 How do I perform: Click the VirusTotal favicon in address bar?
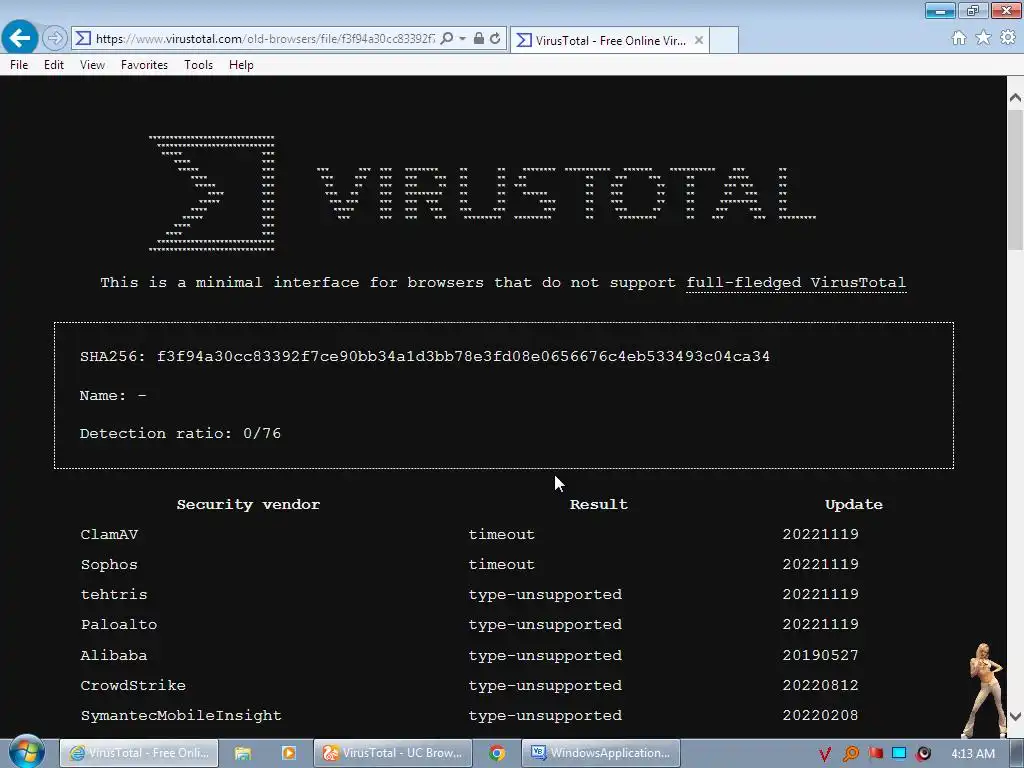pyautogui.click(x=83, y=39)
